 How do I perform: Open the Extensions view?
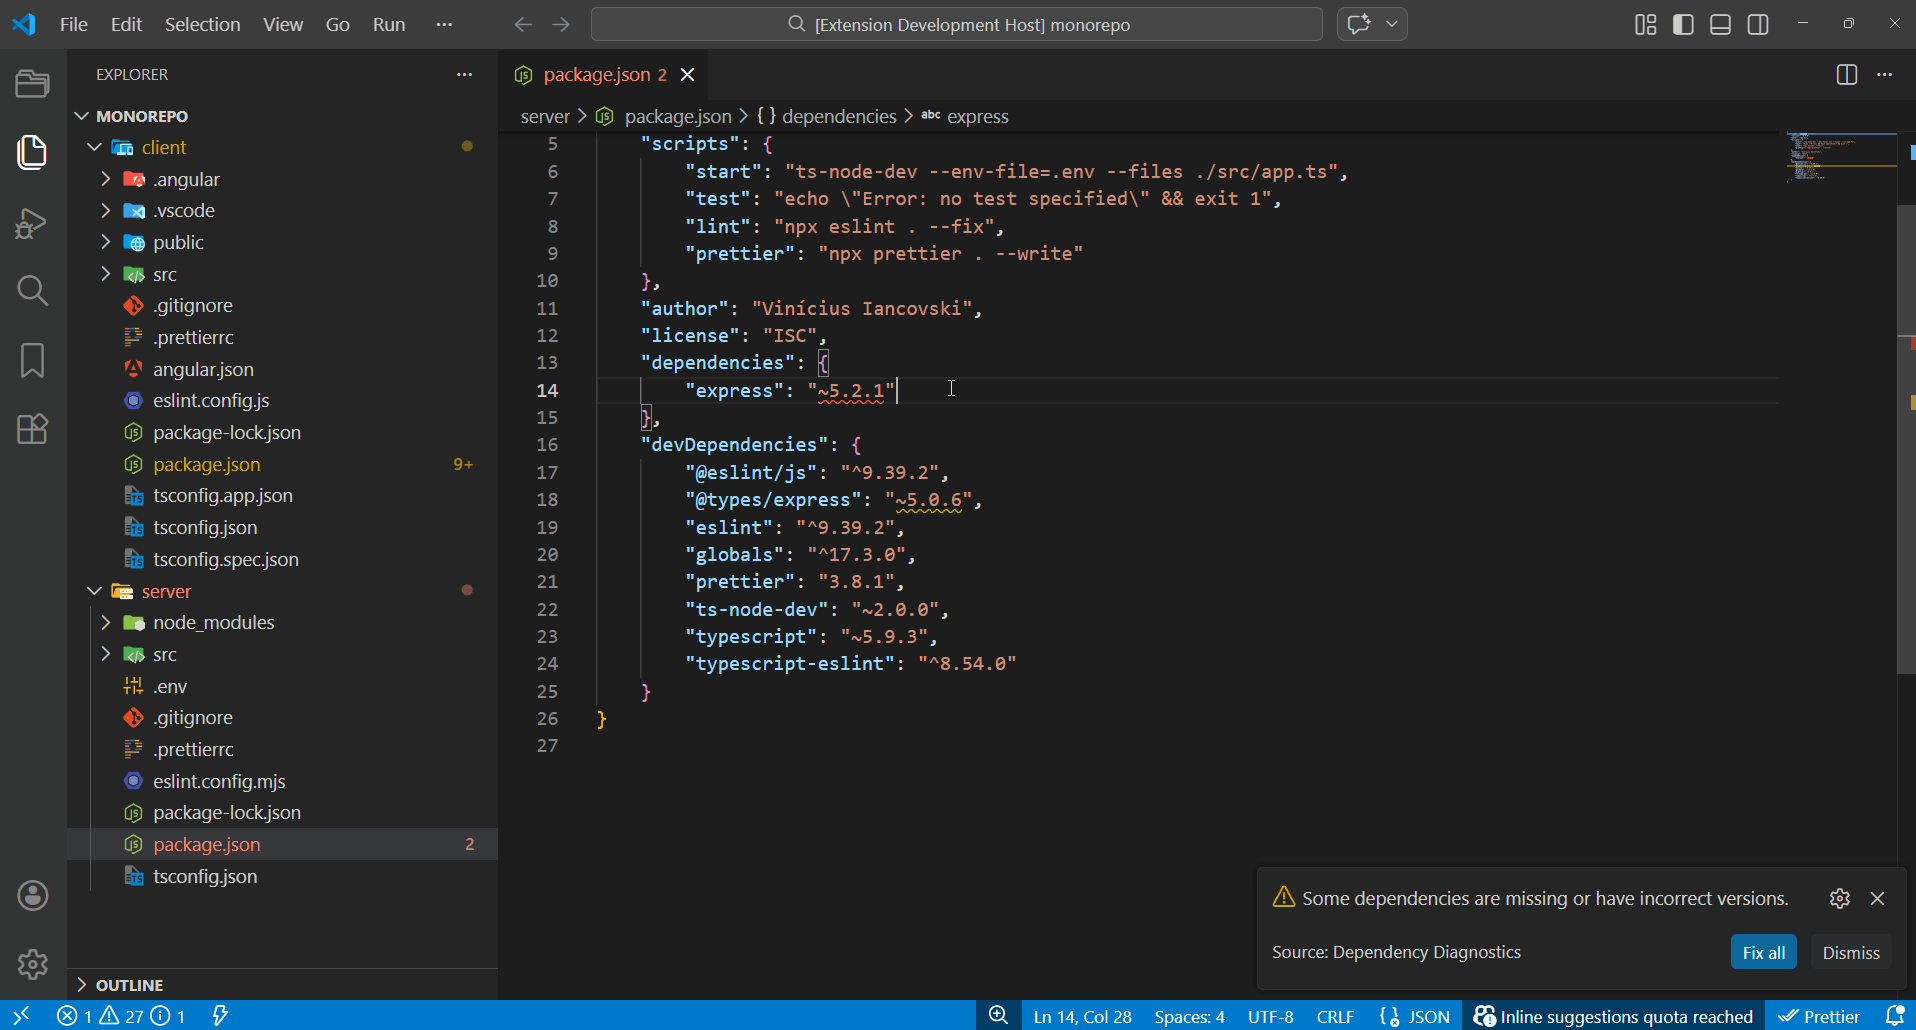tap(32, 429)
